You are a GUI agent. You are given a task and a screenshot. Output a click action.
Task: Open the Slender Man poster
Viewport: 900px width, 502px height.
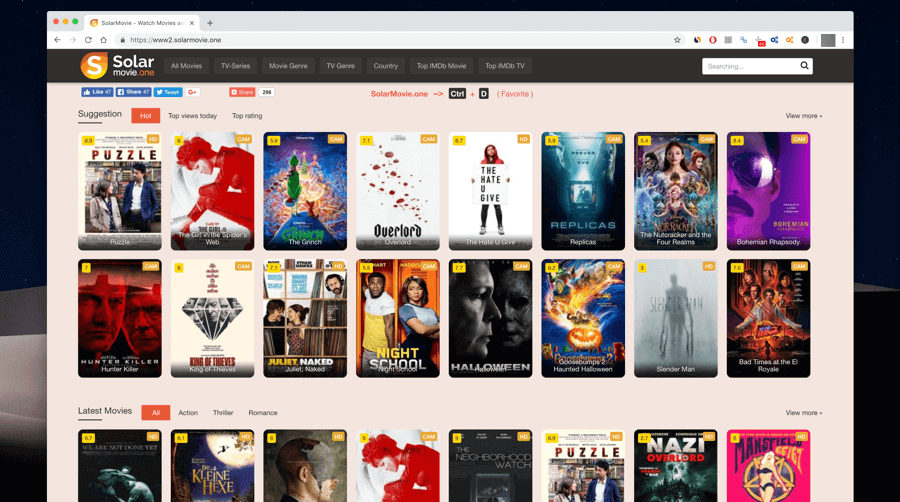click(676, 318)
